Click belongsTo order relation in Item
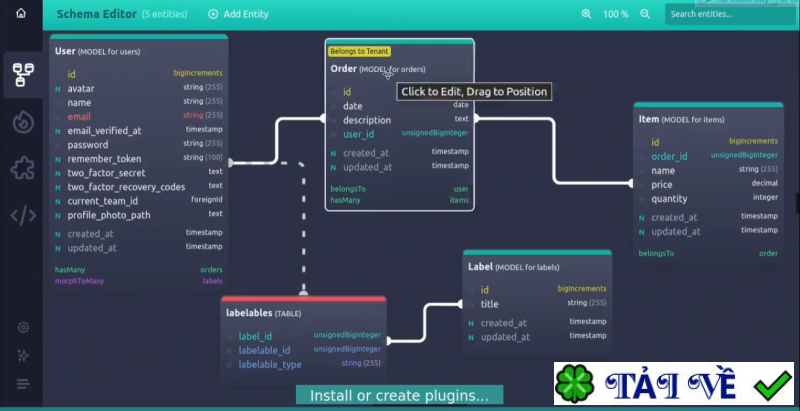Viewport: 800px width, 411px height. pos(708,253)
